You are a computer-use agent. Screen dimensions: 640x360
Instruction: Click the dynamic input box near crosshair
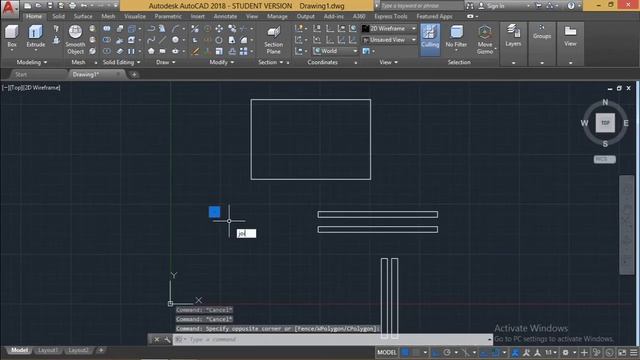(x=247, y=233)
